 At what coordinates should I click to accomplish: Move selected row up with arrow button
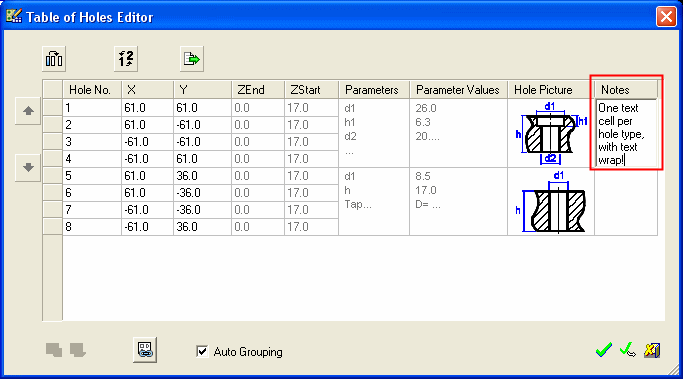click(x=28, y=111)
